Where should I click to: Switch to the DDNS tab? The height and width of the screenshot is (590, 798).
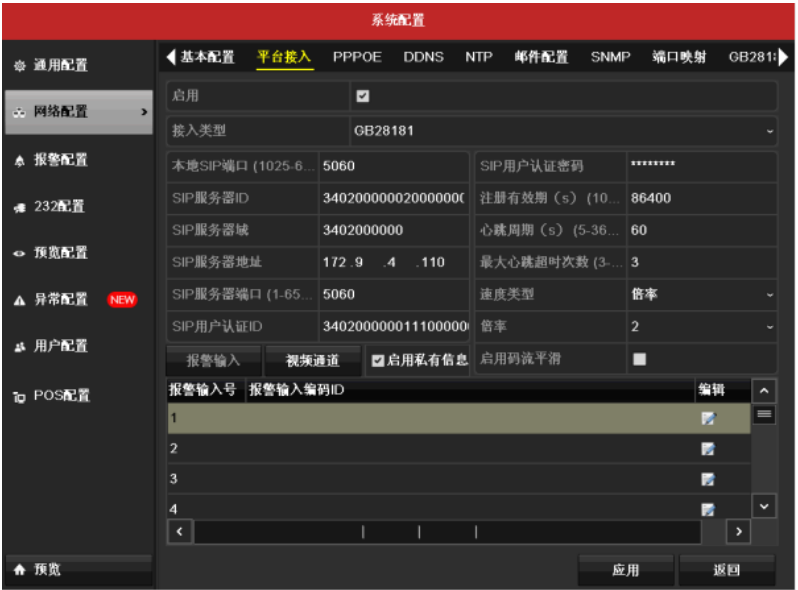pyautogui.click(x=423, y=57)
